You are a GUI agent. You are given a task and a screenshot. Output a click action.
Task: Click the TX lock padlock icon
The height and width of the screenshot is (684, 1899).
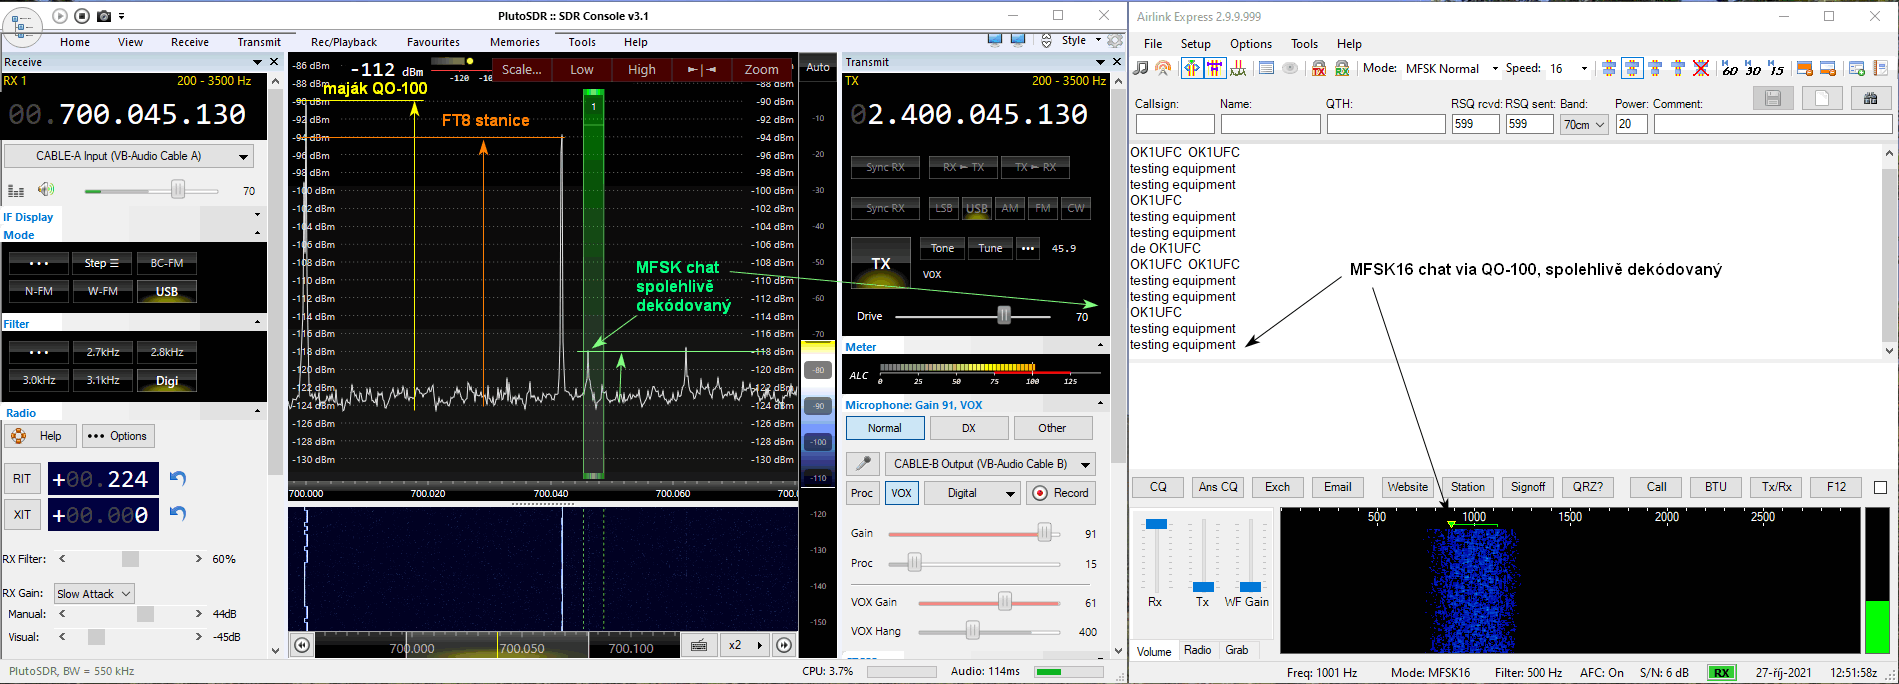point(1319,68)
